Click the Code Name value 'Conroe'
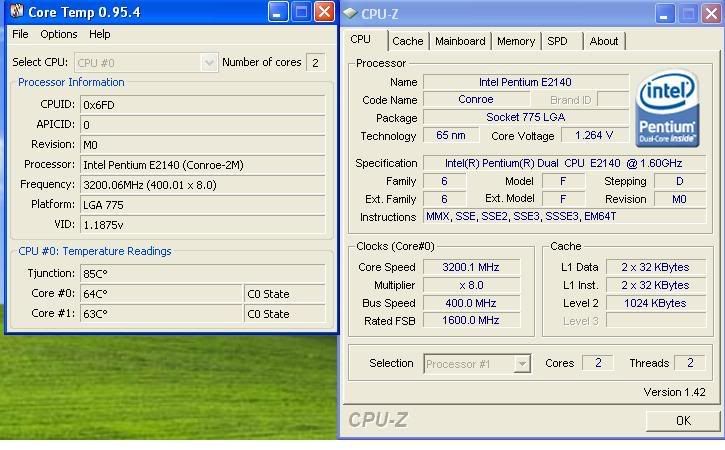 click(476, 99)
